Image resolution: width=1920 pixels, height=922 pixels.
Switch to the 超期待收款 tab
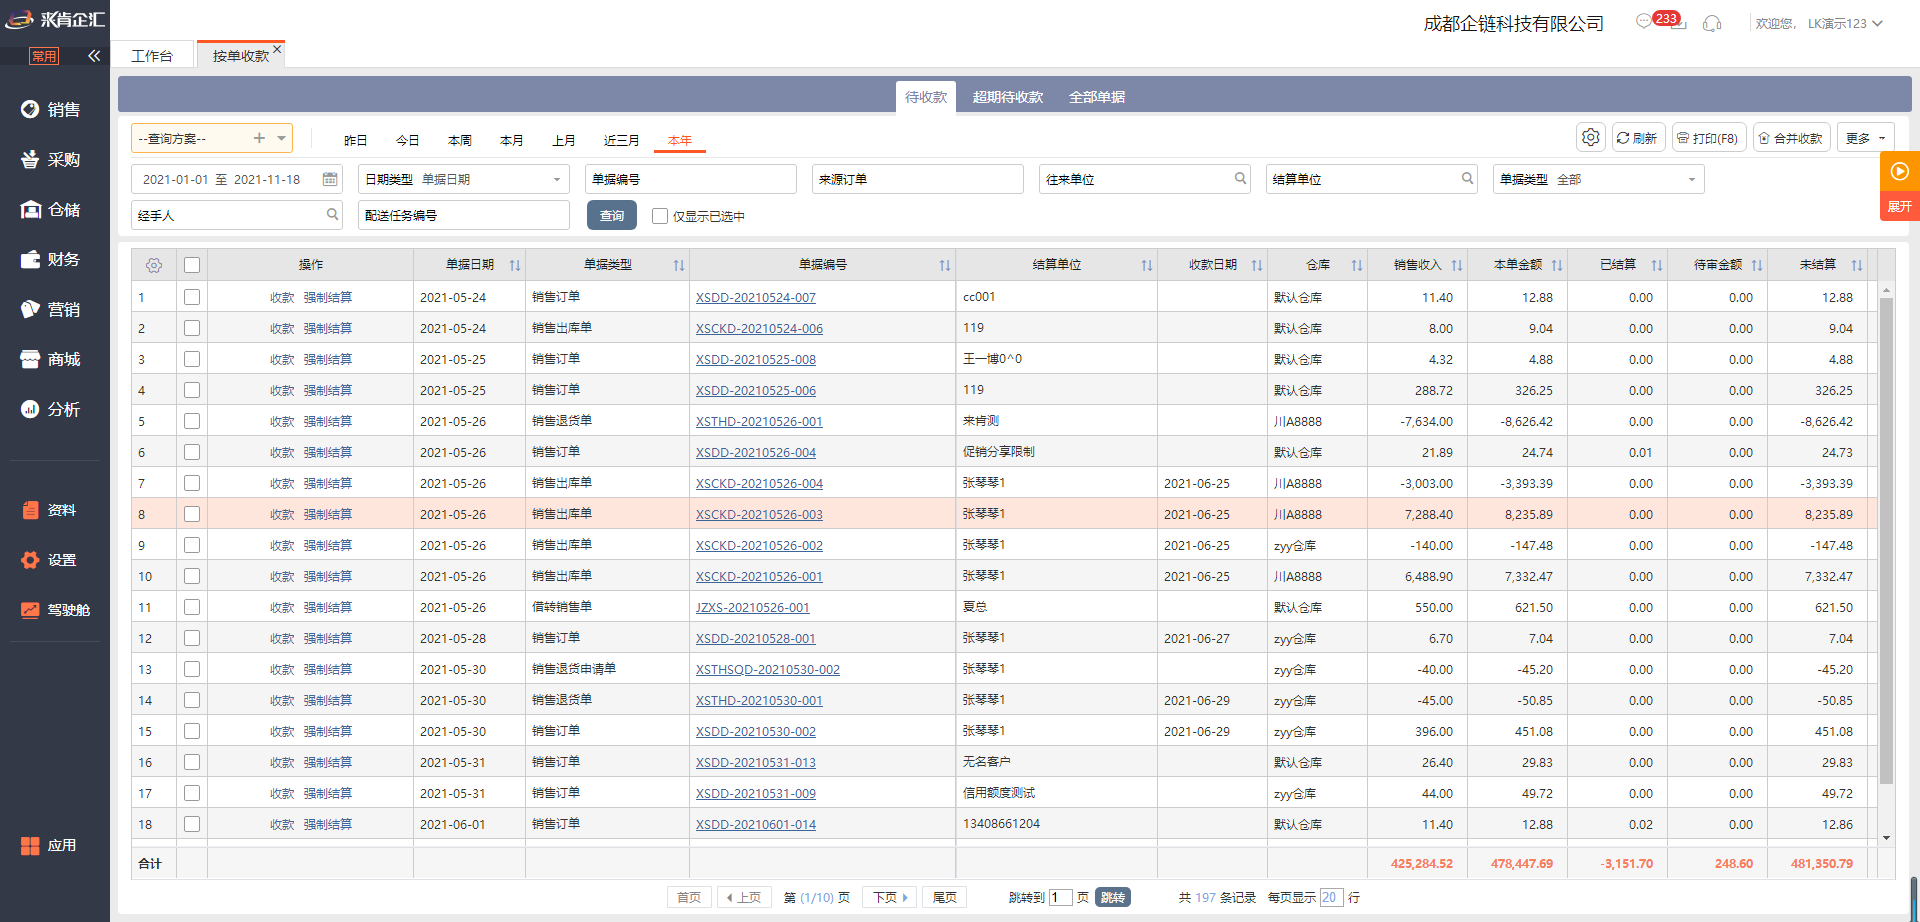tap(1007, 97)
